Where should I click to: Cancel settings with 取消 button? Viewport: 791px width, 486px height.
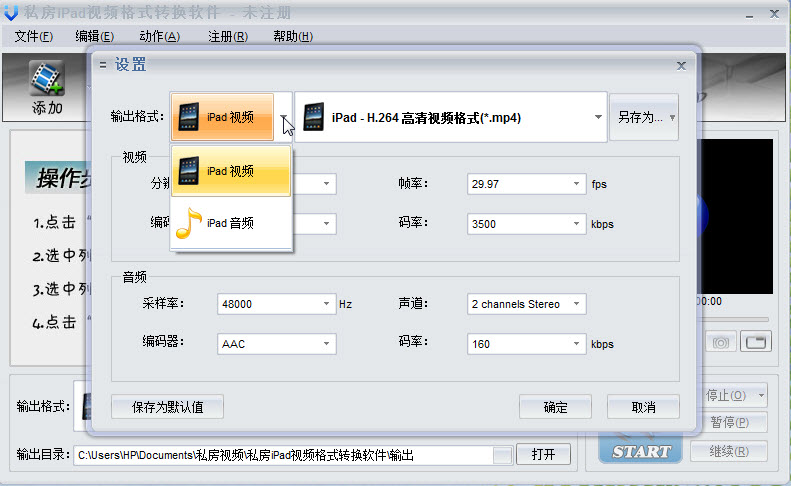[x=643, y=407]
